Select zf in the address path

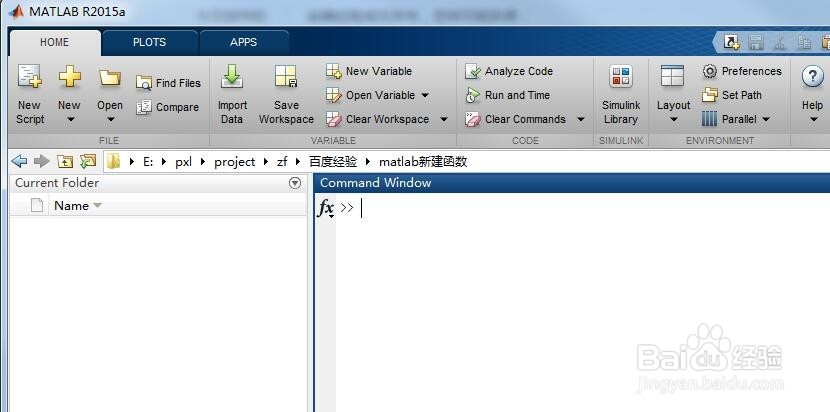coord(282,162)
